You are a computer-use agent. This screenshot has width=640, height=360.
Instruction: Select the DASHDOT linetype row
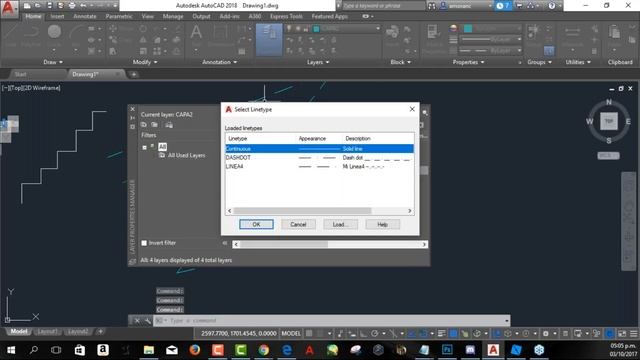tap(320, 158)
